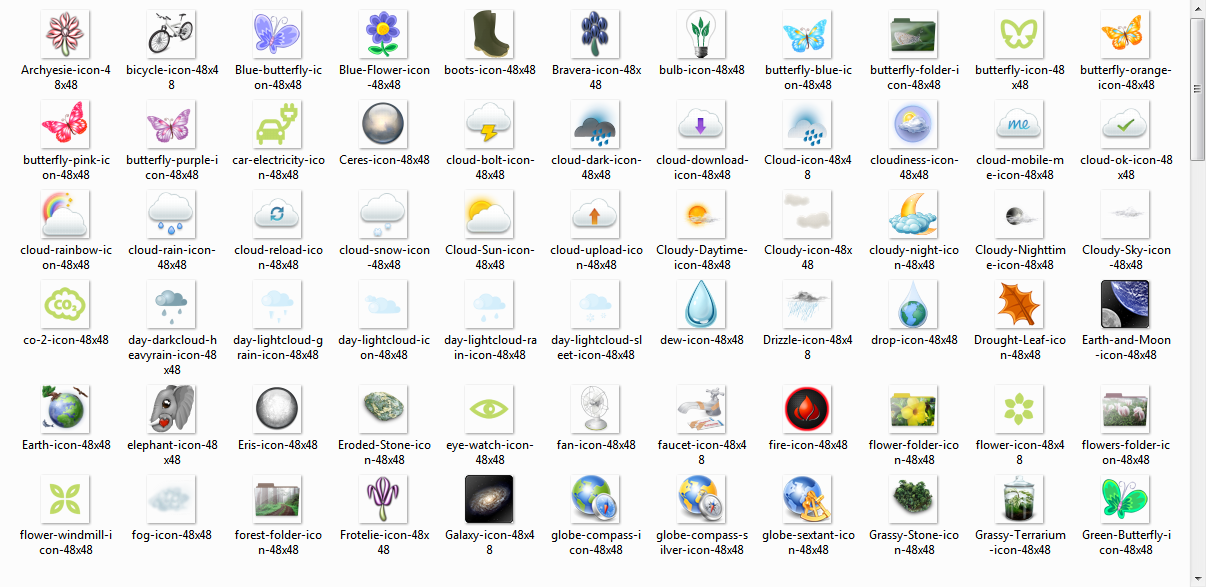This screenshot has width=1206, height=587.
Task: Click the cloud-reload icon
Action: click(x=278, y=215)
